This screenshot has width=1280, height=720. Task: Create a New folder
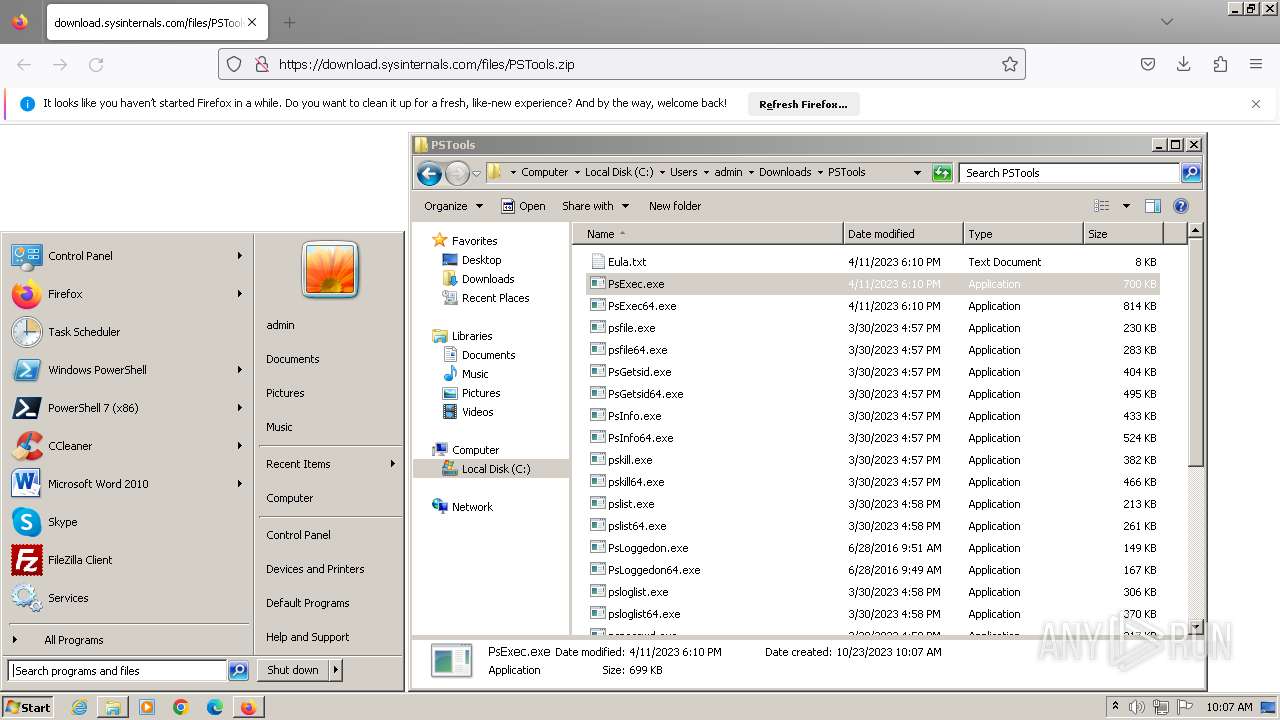point(675,206)
